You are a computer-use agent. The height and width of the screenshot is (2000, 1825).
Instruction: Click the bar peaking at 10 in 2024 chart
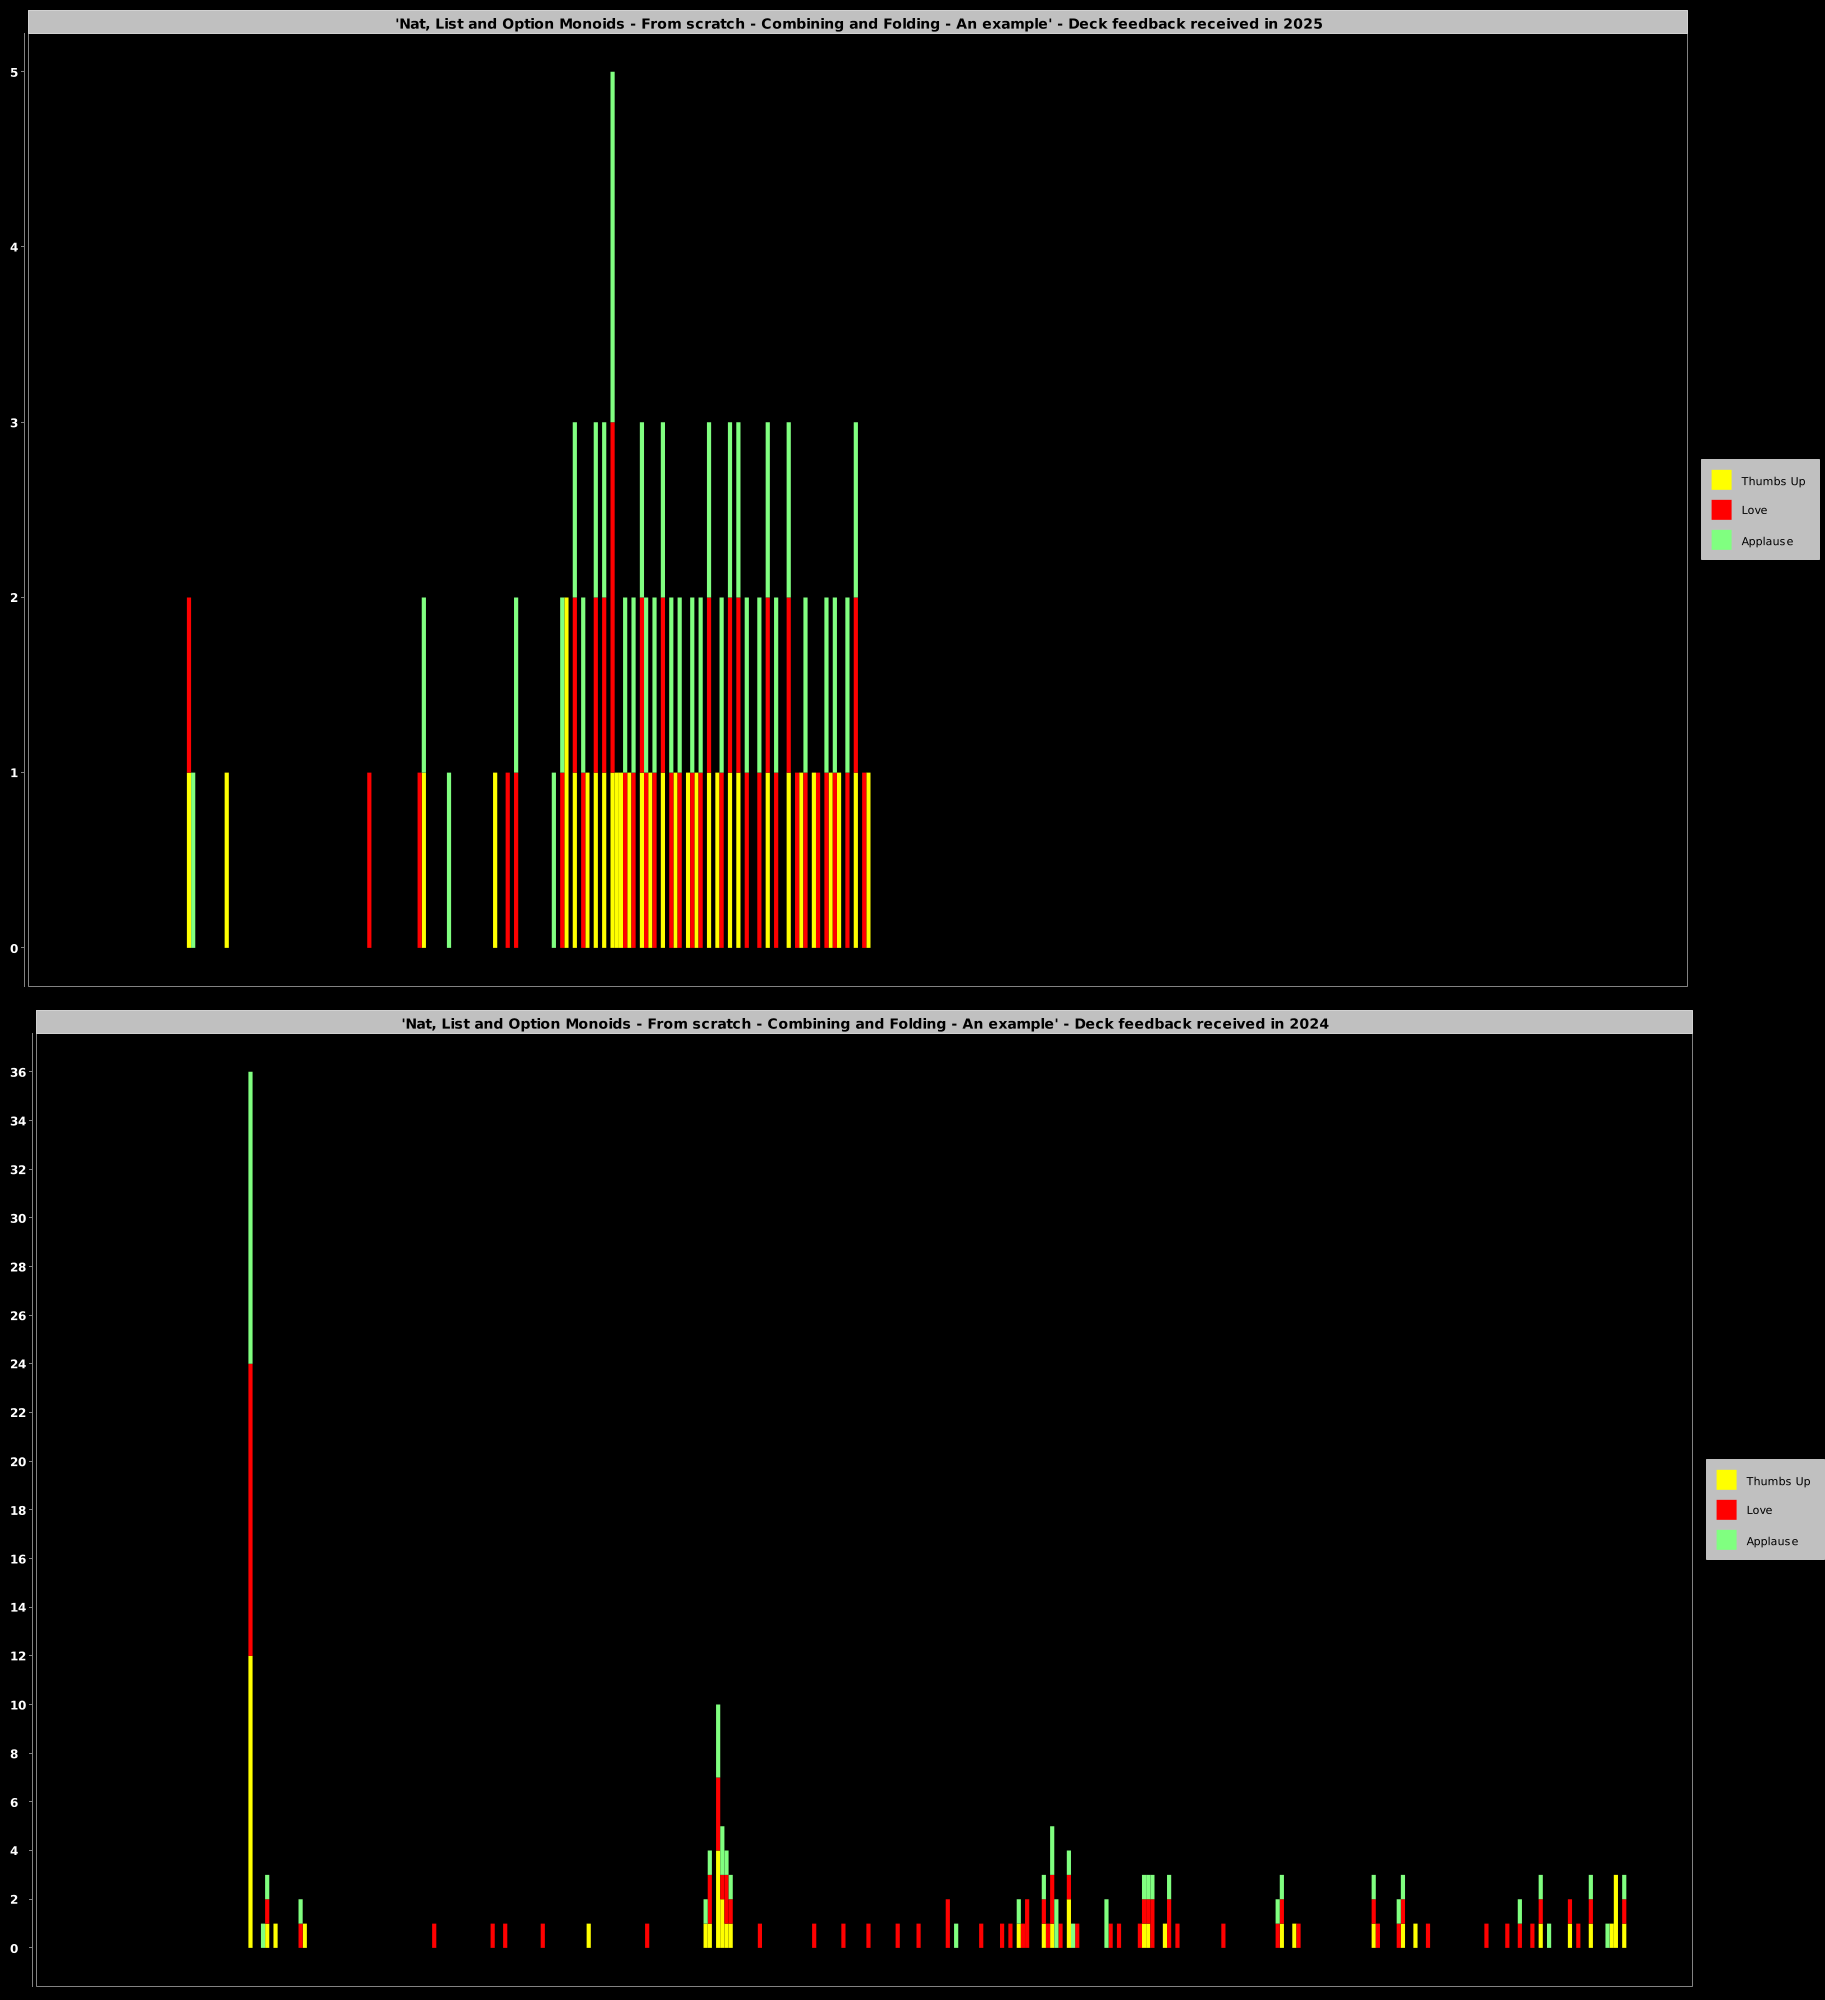point(718,1780)
